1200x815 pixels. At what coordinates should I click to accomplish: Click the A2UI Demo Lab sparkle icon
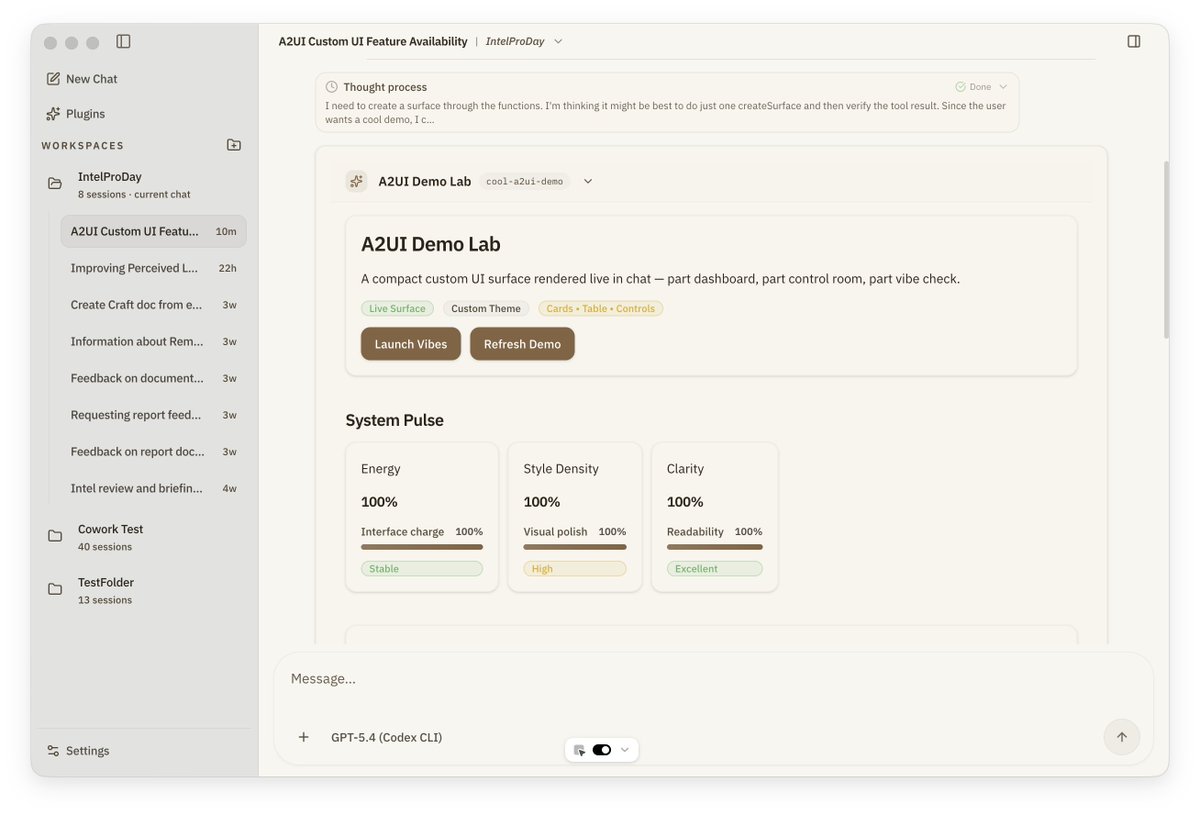[356, 181]
